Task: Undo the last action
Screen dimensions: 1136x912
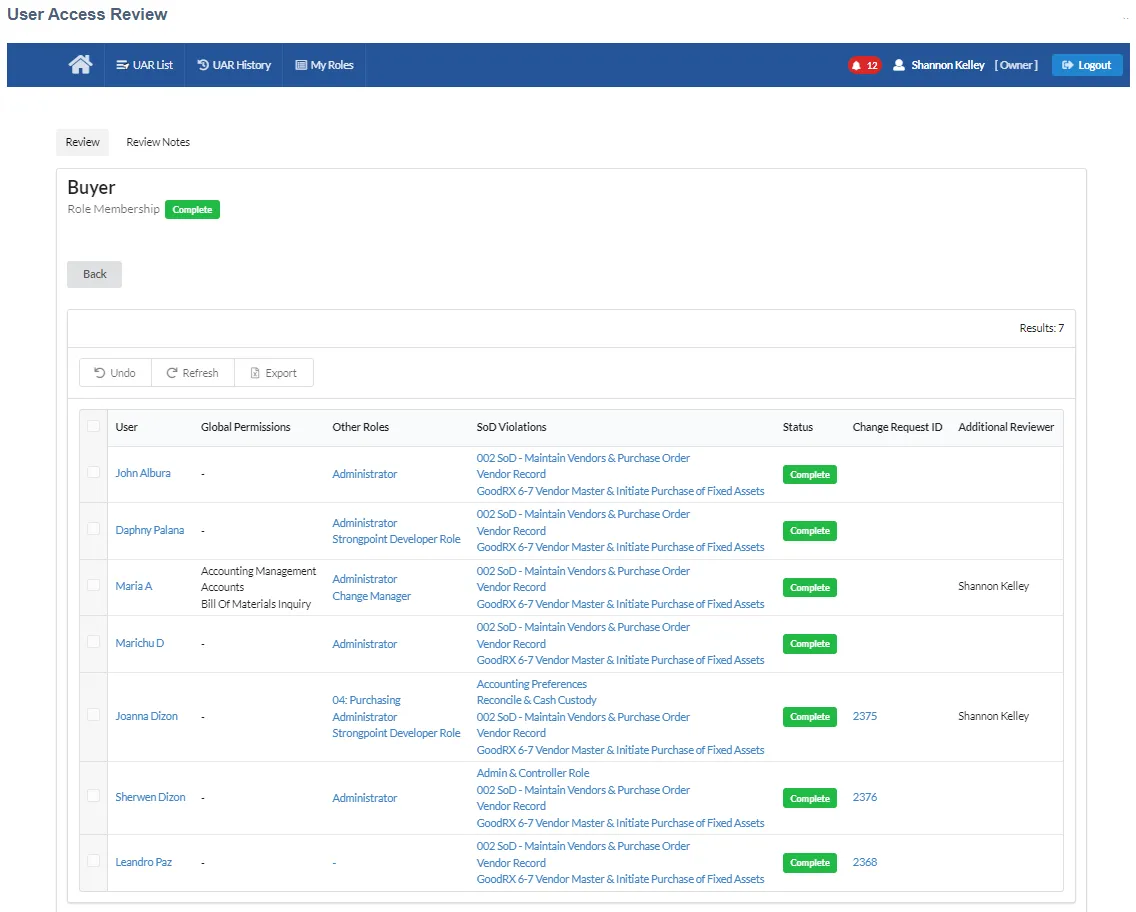Action: [x=115, y=372]
